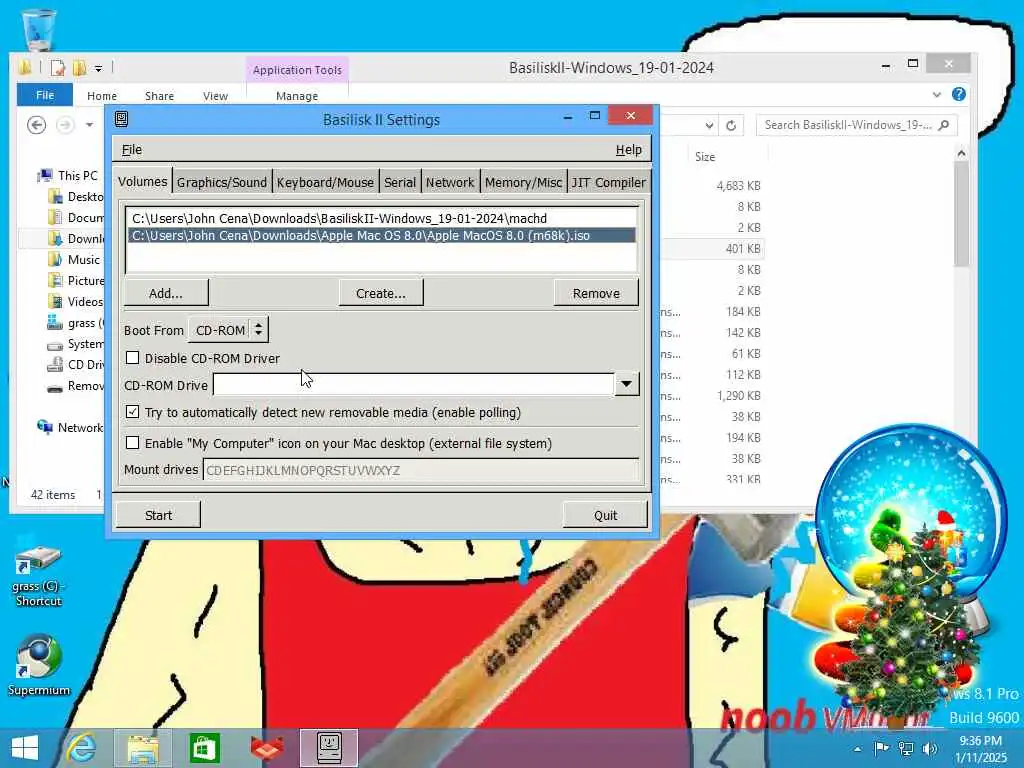The height and width of the screenshot is (768, 1024).
Task: Click Explorer Forward navigation arrow
Action: click(x=65, y=124)
